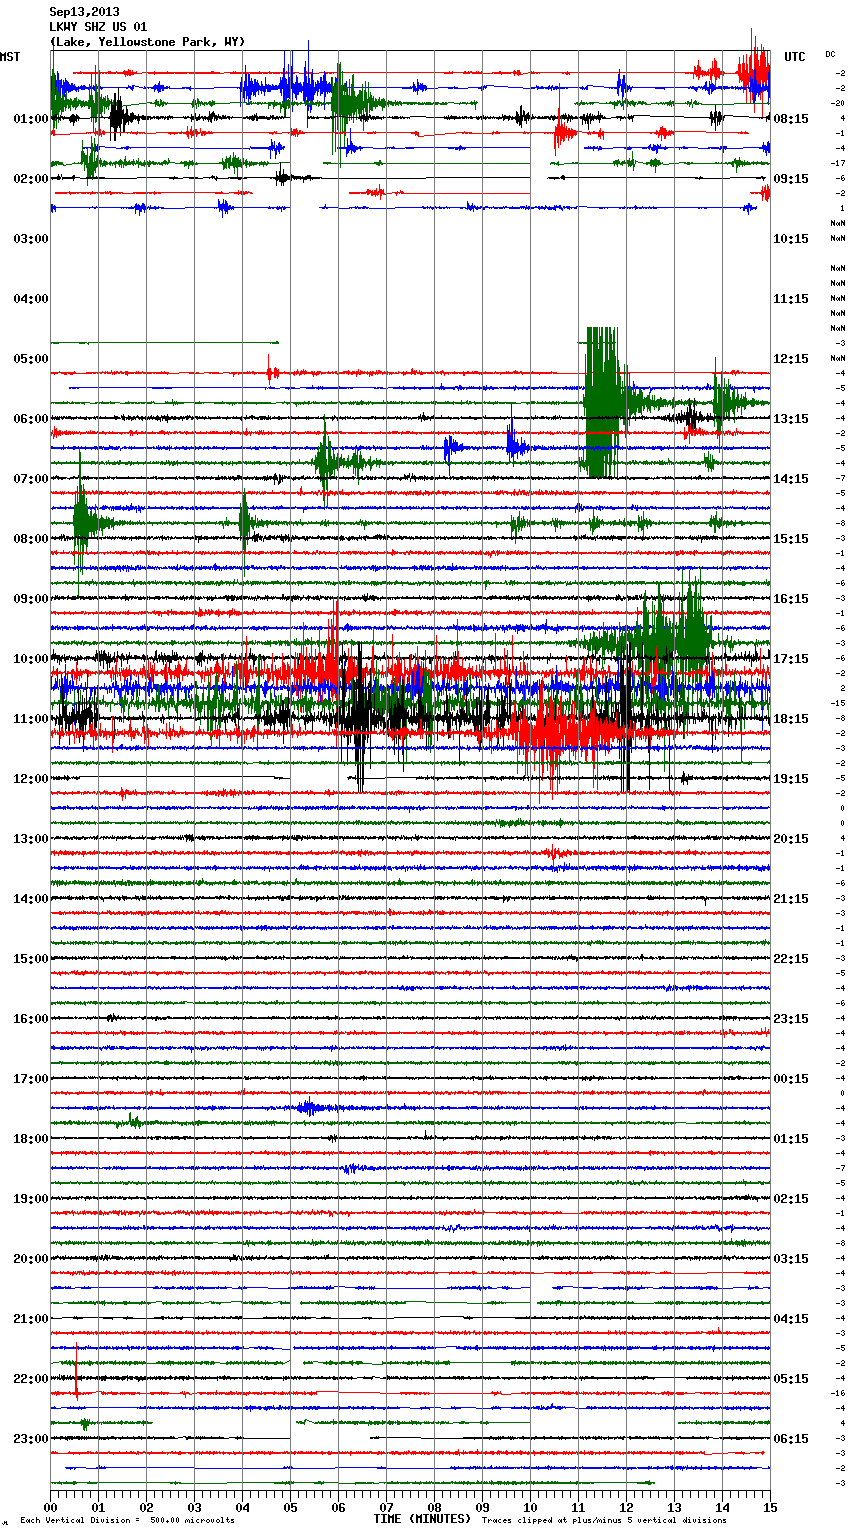The image size is (850, 1534).
Task: Click the 02:15 UTC time label
Action: click(x=791, y=1199)
